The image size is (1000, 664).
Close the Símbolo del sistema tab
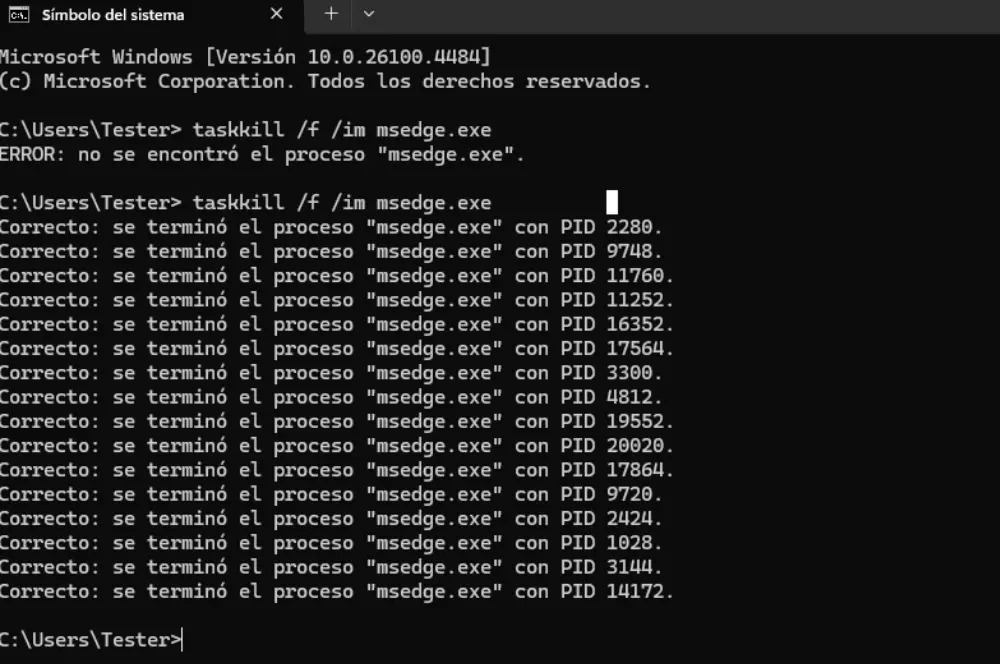point(278,15)
